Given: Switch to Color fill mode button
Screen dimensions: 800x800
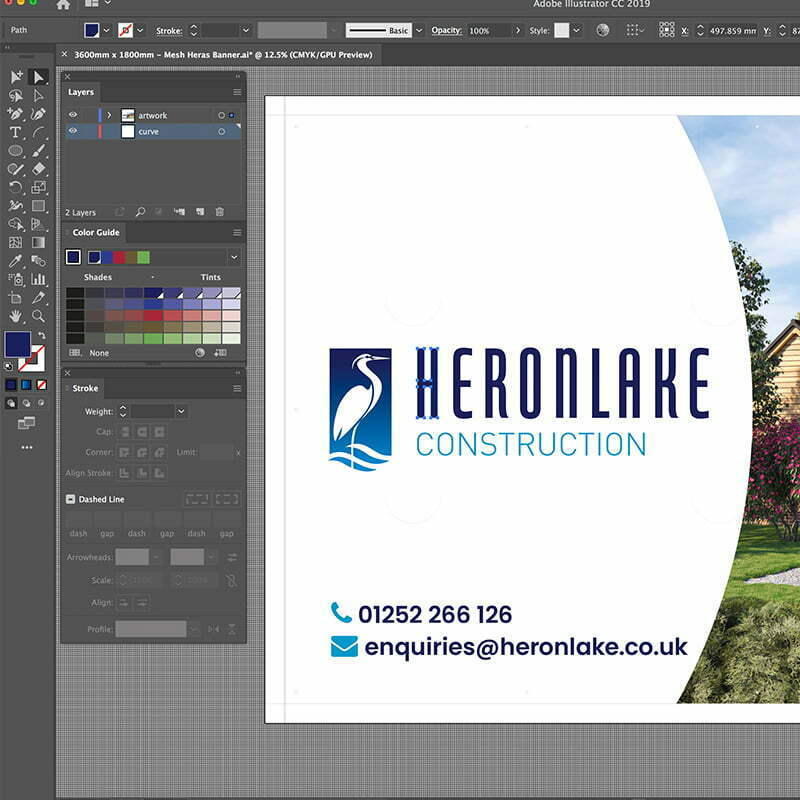Looking at the screenshot, I should (x=11, y=385).
